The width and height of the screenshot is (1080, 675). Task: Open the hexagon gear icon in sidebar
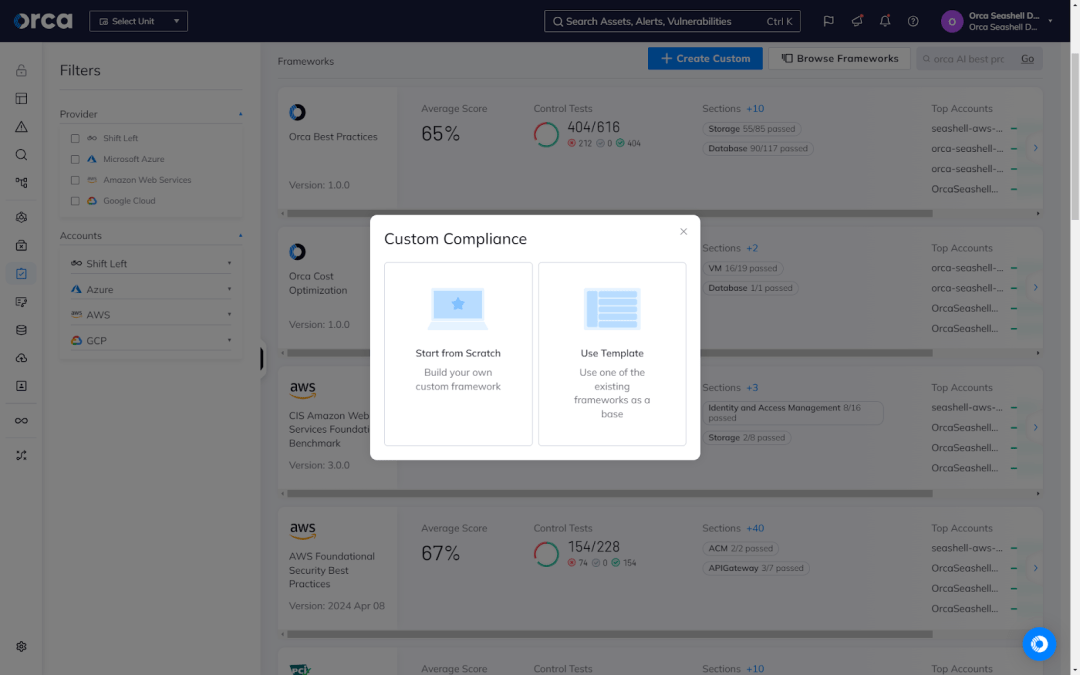click(21, 217)
